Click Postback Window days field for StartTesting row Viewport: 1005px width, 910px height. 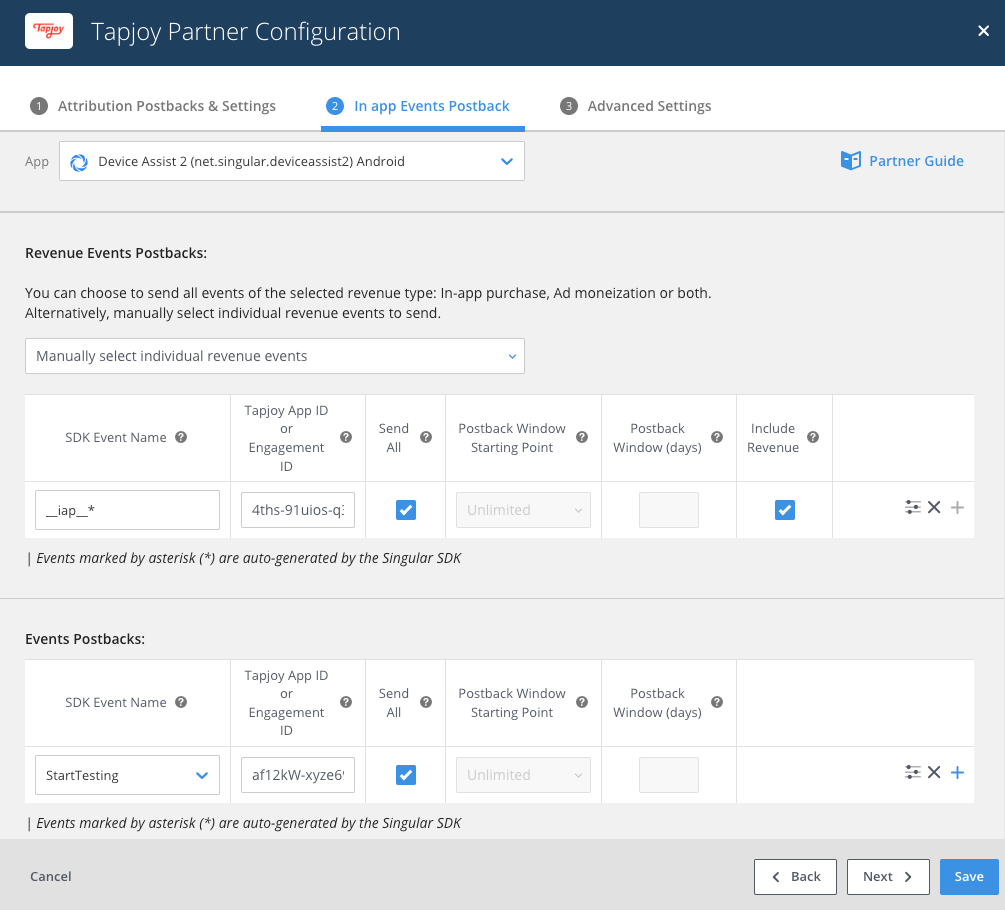pos(669,775)
